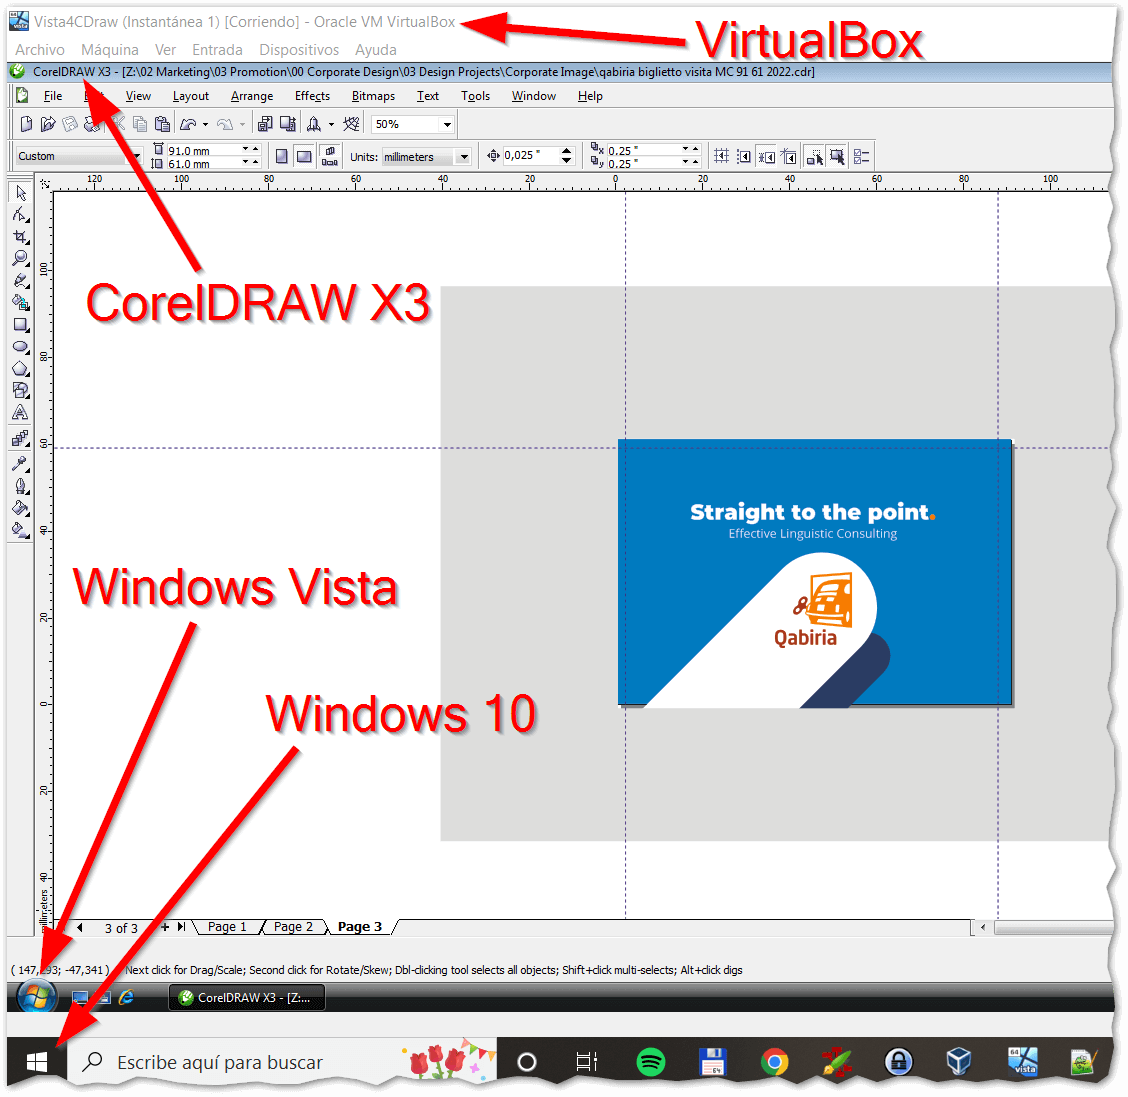1128x1097 pixels.
Task: Pick the Eyedropper tool
Action: pos(21,463)
